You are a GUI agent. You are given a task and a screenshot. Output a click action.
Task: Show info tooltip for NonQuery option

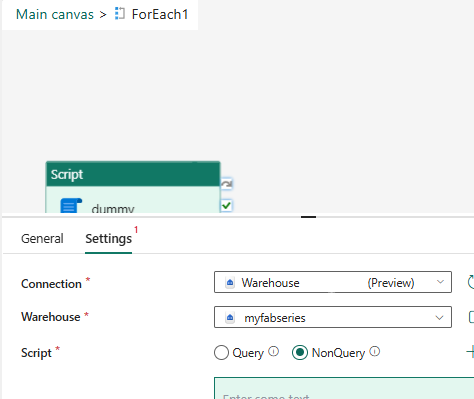point(375,351)
